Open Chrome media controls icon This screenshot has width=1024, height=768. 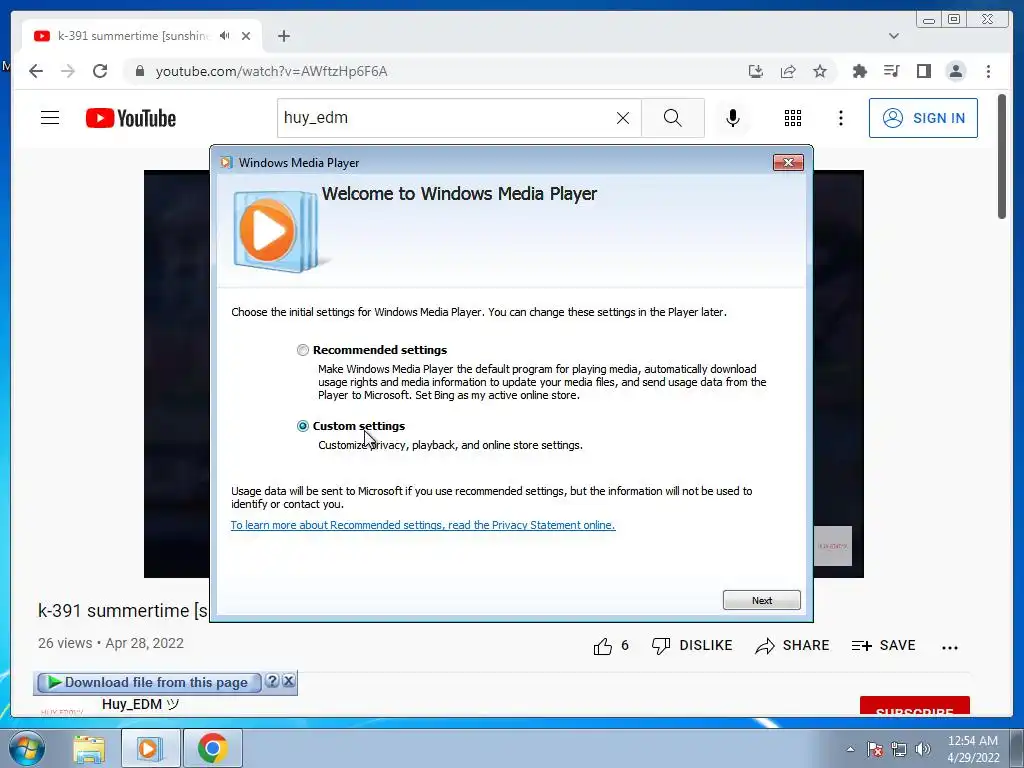(891, 71)
